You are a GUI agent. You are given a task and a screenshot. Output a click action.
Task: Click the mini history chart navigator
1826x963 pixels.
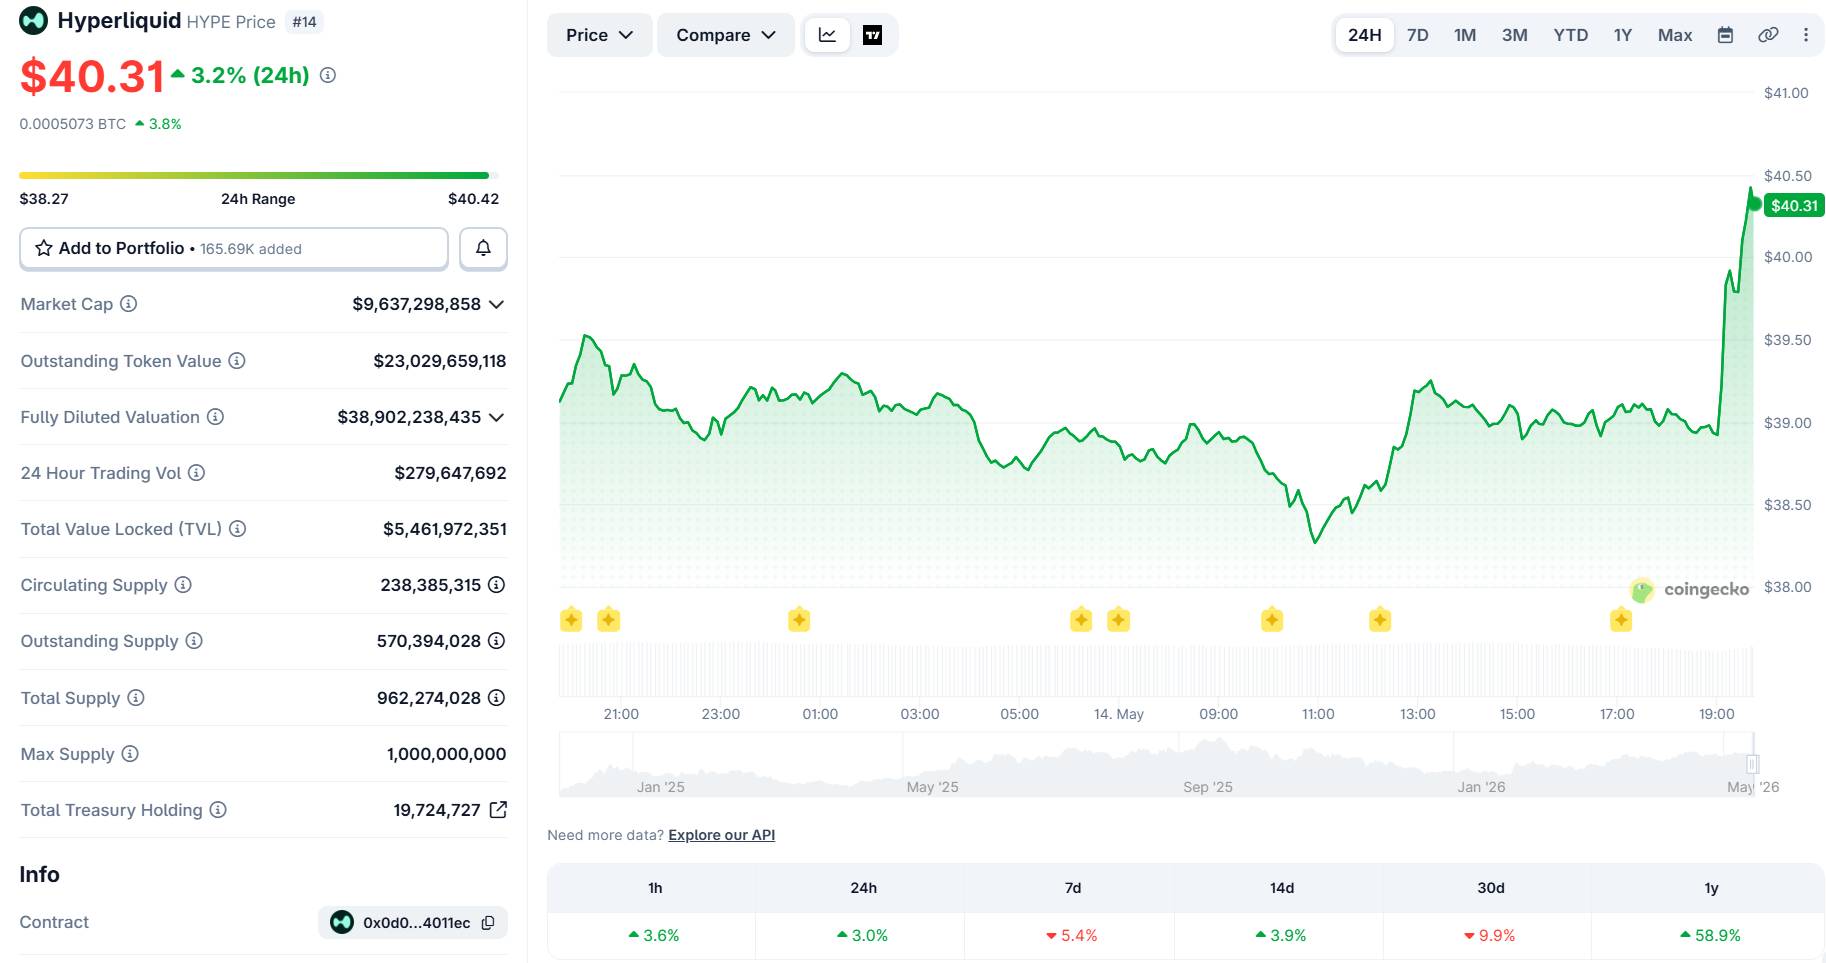click(1156, 765)
